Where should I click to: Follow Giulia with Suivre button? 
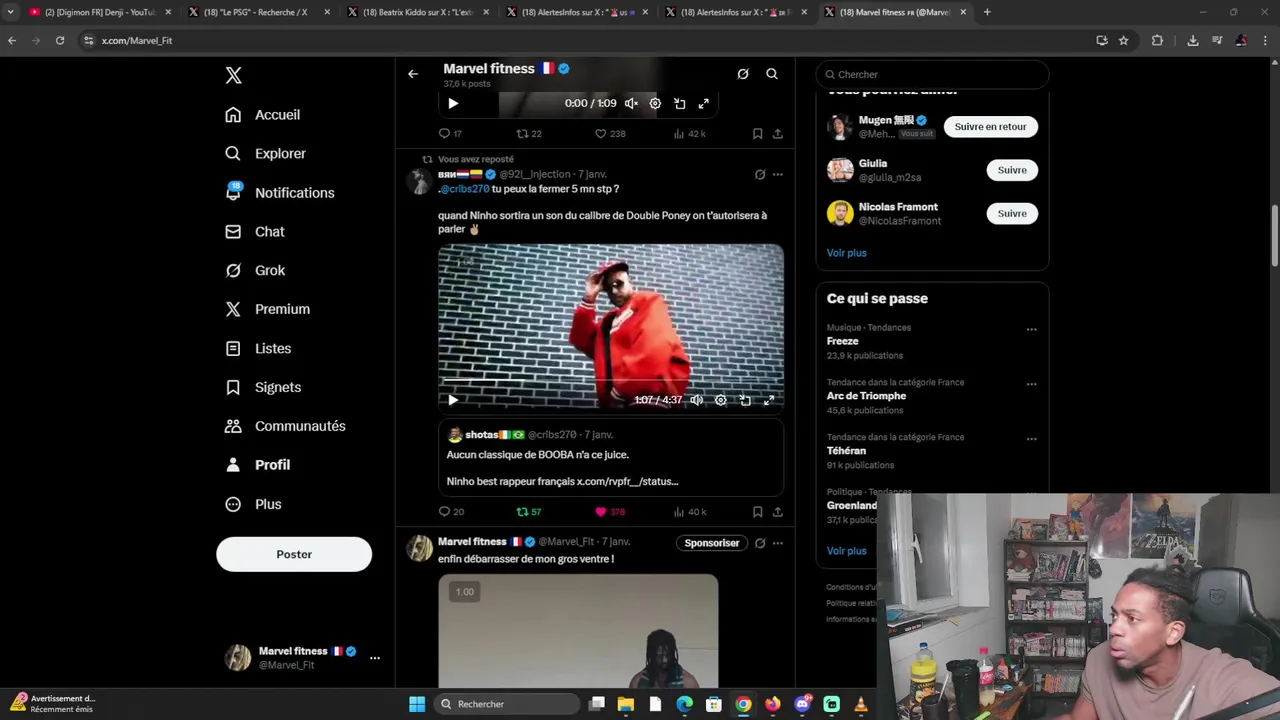point(1012,170)
